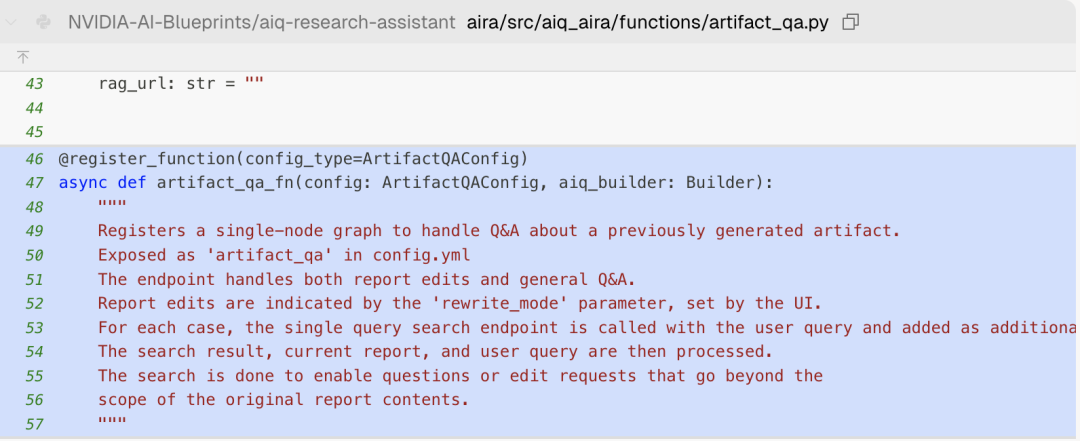Click line number 51
The width and height of the screenshot is (1080, 441).
[34, 279]
